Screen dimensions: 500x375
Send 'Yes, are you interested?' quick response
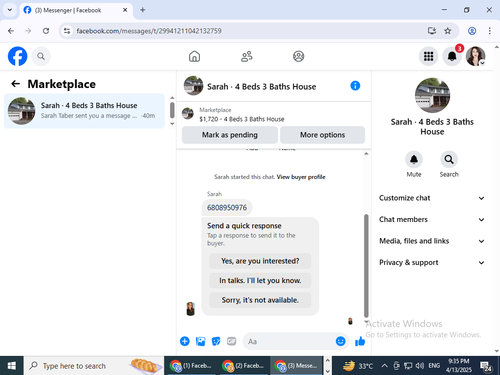coord(260,261)
